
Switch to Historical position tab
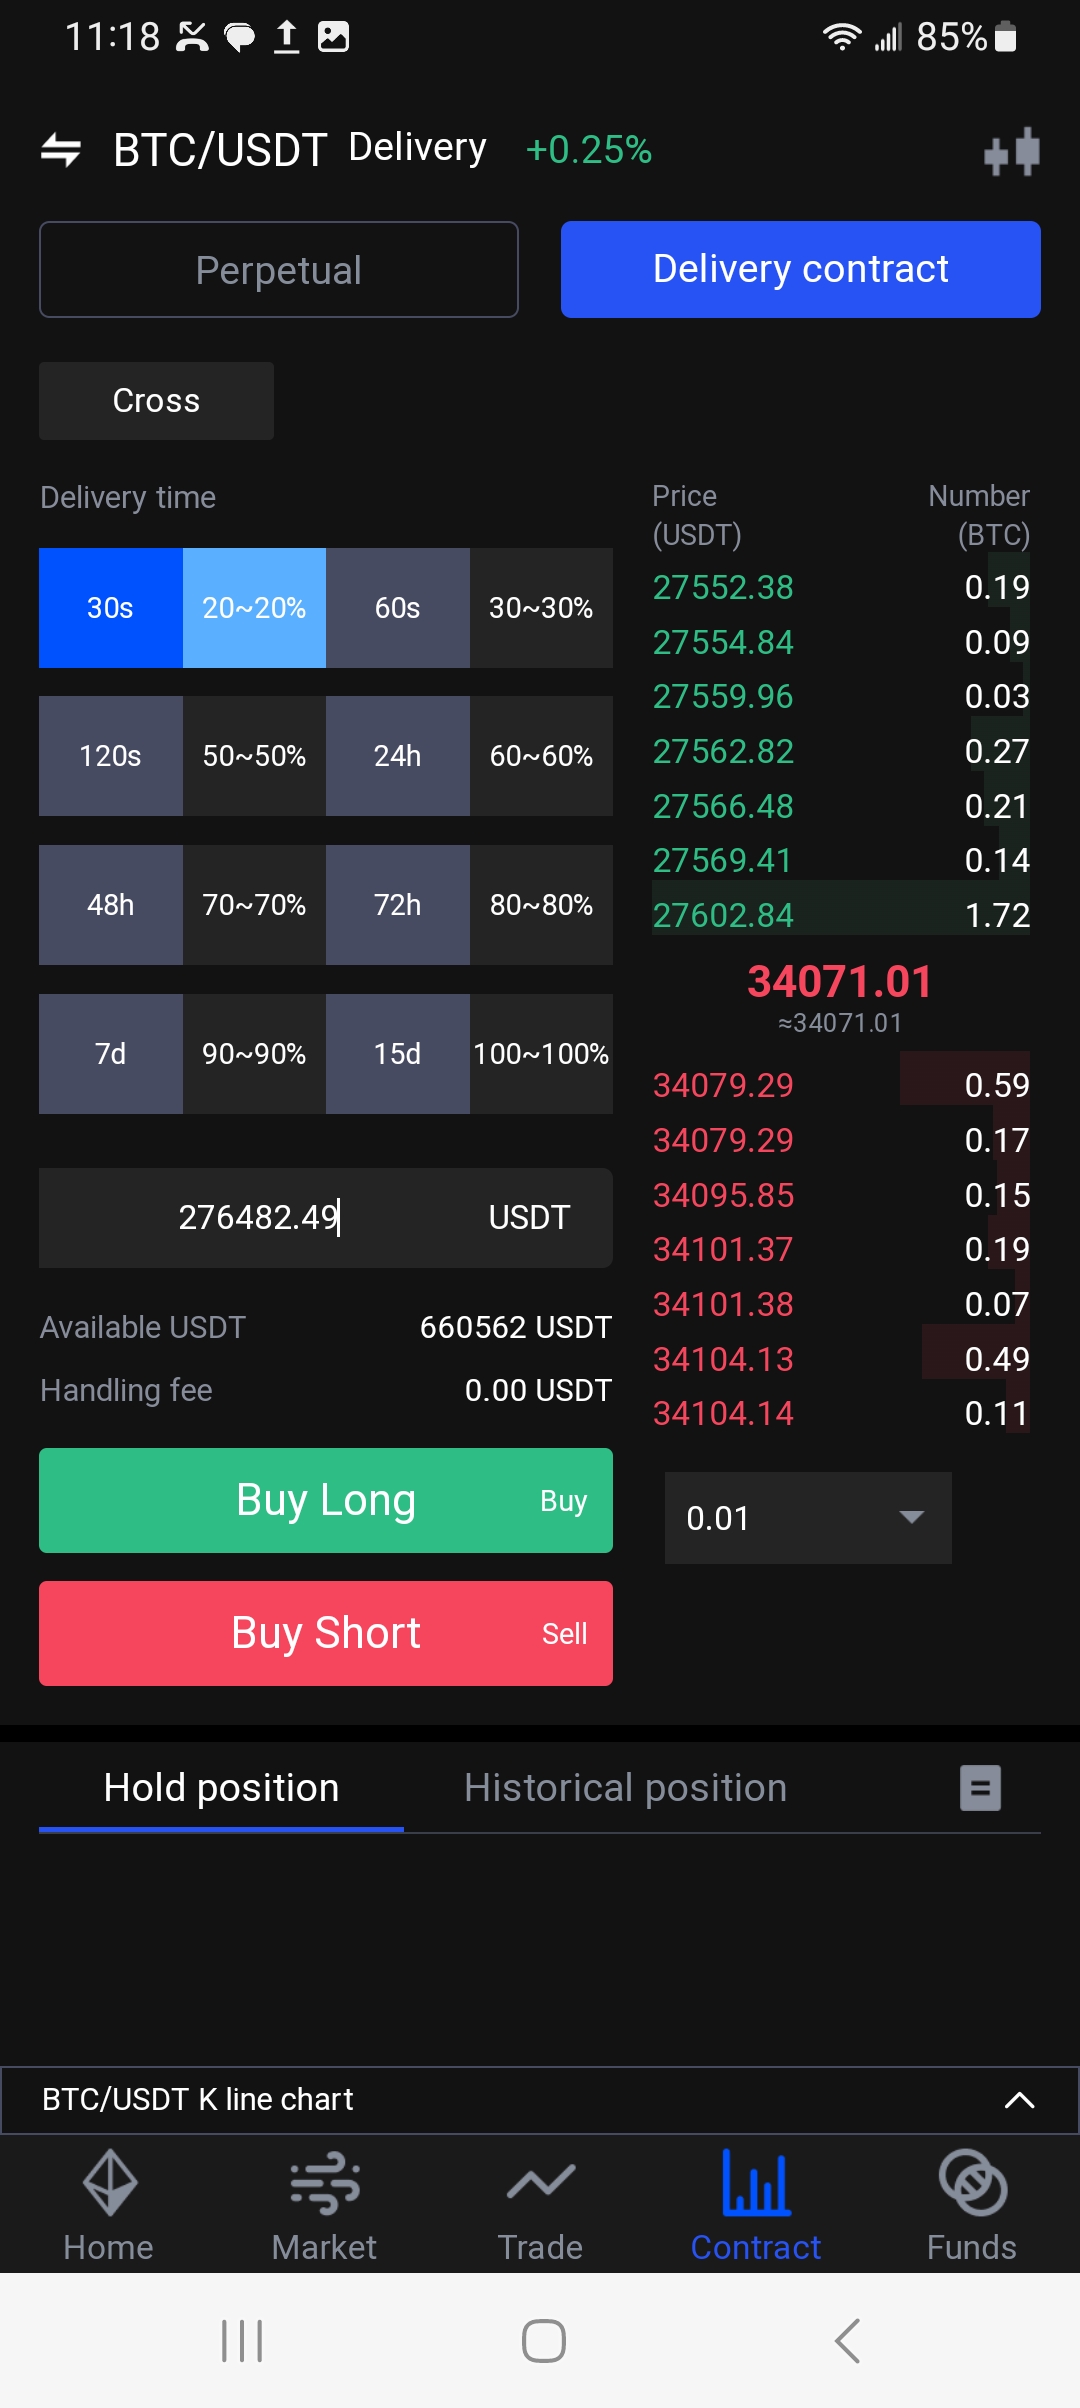click(x=625, y=1788)
